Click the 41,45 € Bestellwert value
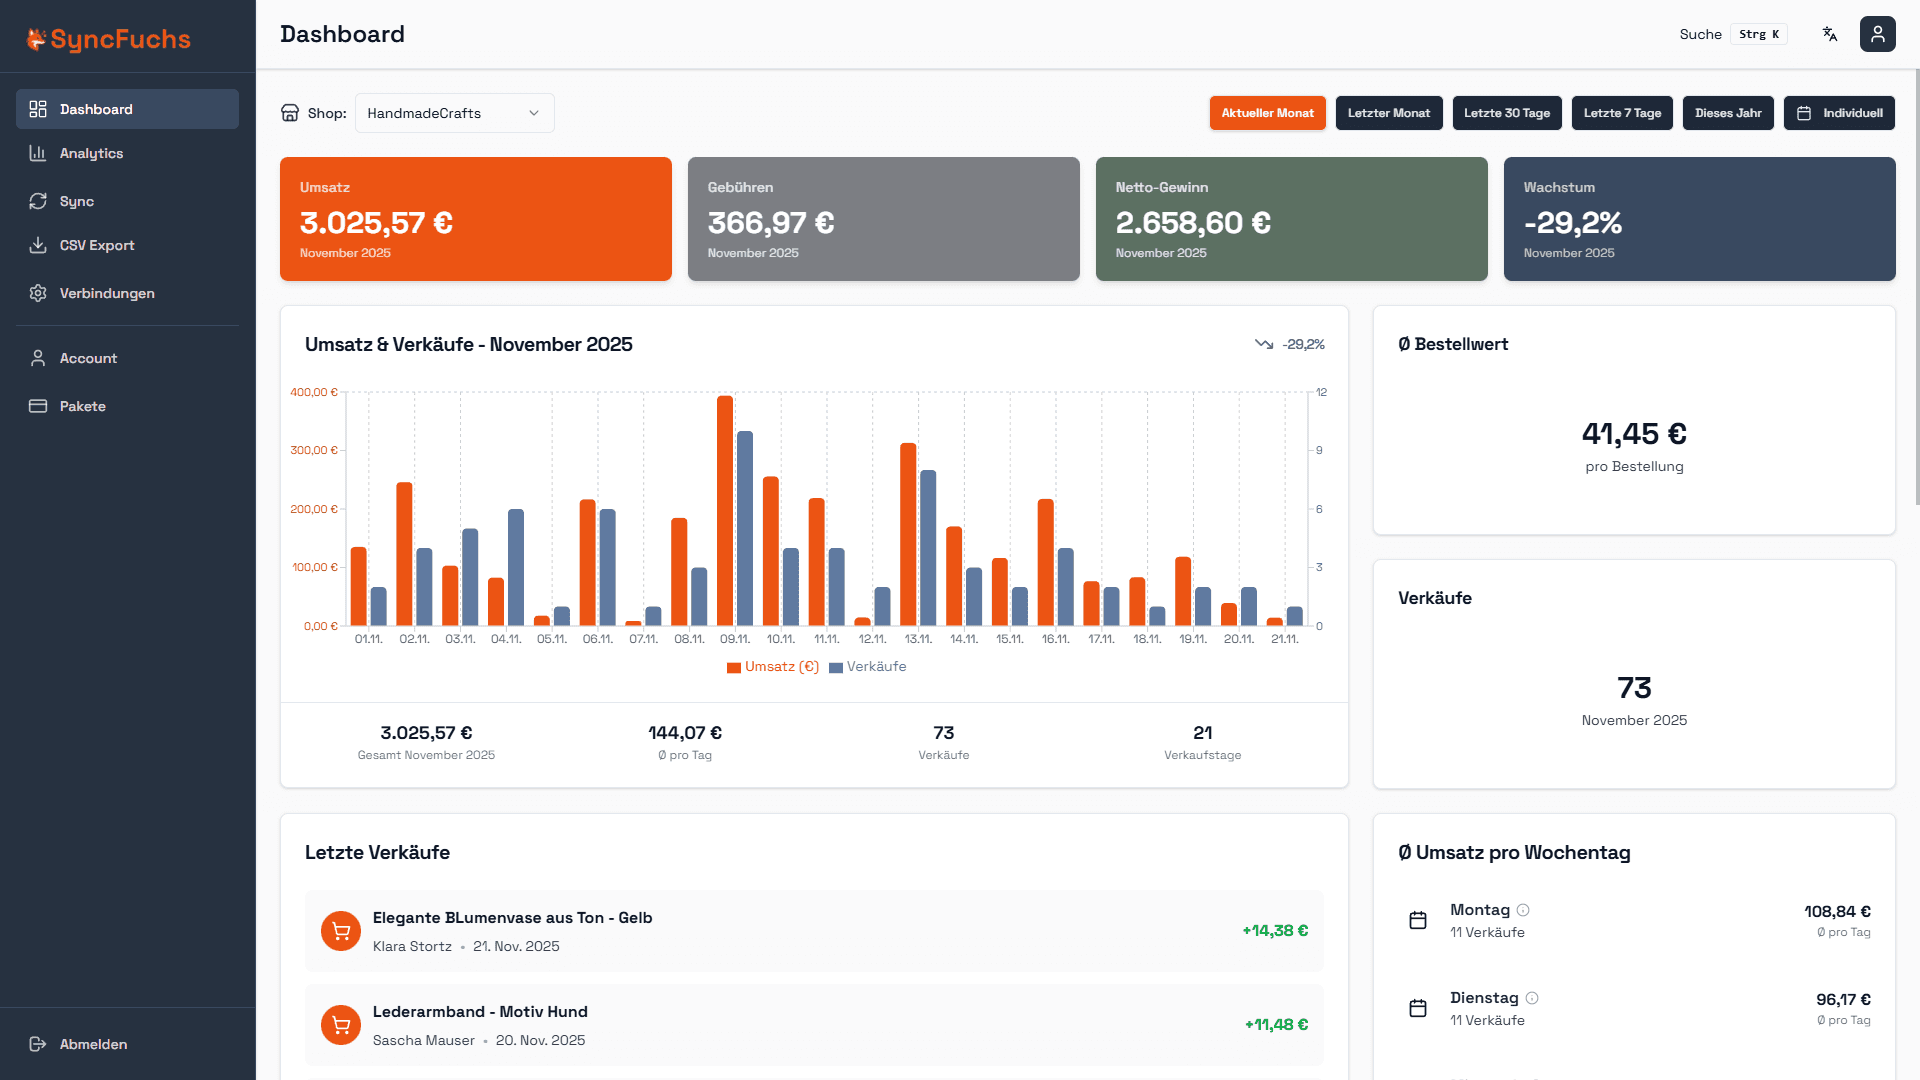1920x1080 pixels. pyautogui.click(x=1634, y=434)
